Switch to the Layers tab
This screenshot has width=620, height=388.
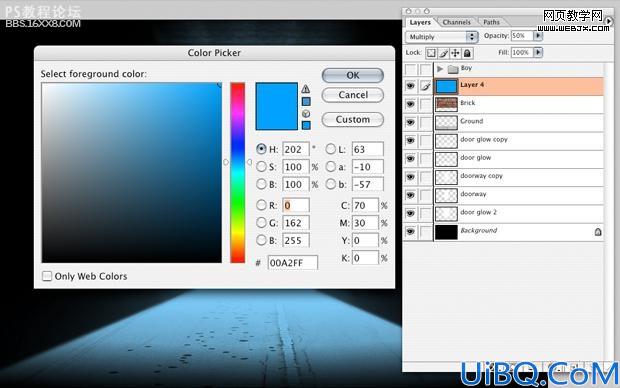[420, 23]
